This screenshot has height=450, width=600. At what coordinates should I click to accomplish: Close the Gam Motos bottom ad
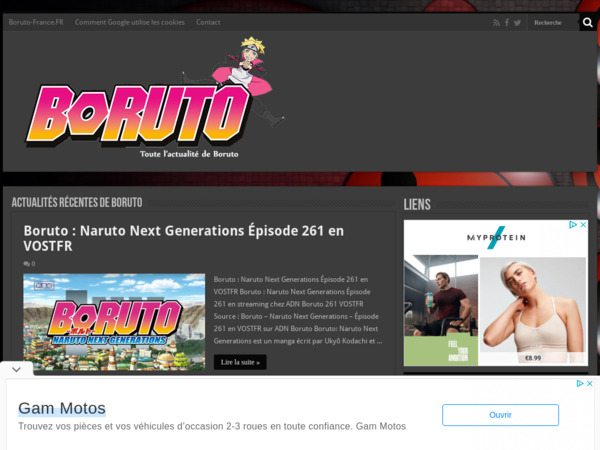[590, 383]
